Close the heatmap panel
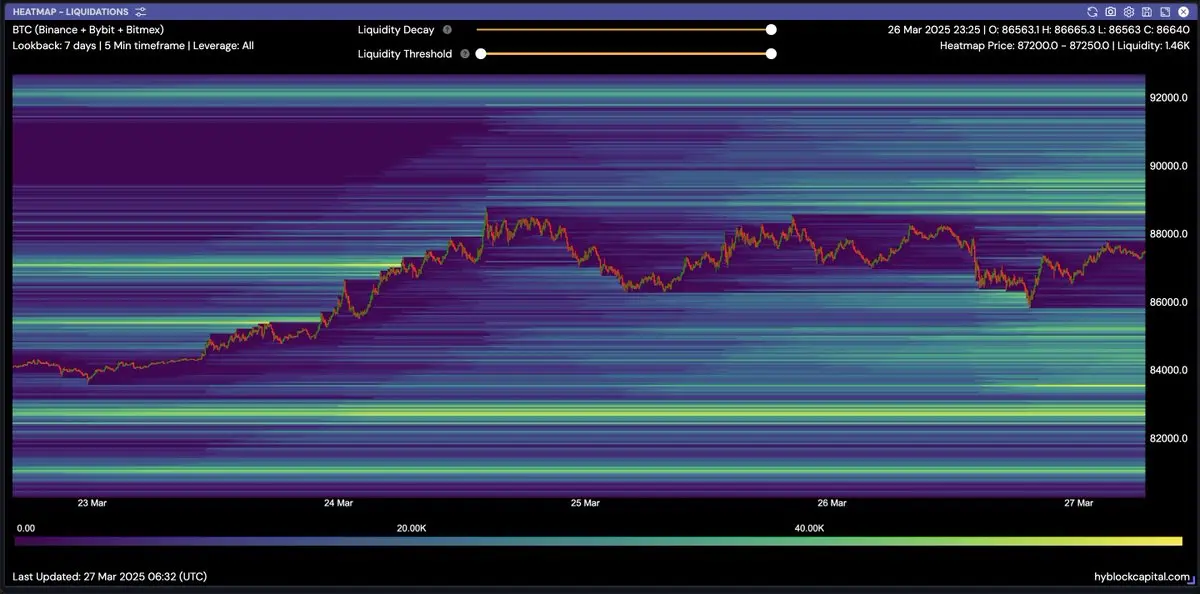 point(1183,12)
